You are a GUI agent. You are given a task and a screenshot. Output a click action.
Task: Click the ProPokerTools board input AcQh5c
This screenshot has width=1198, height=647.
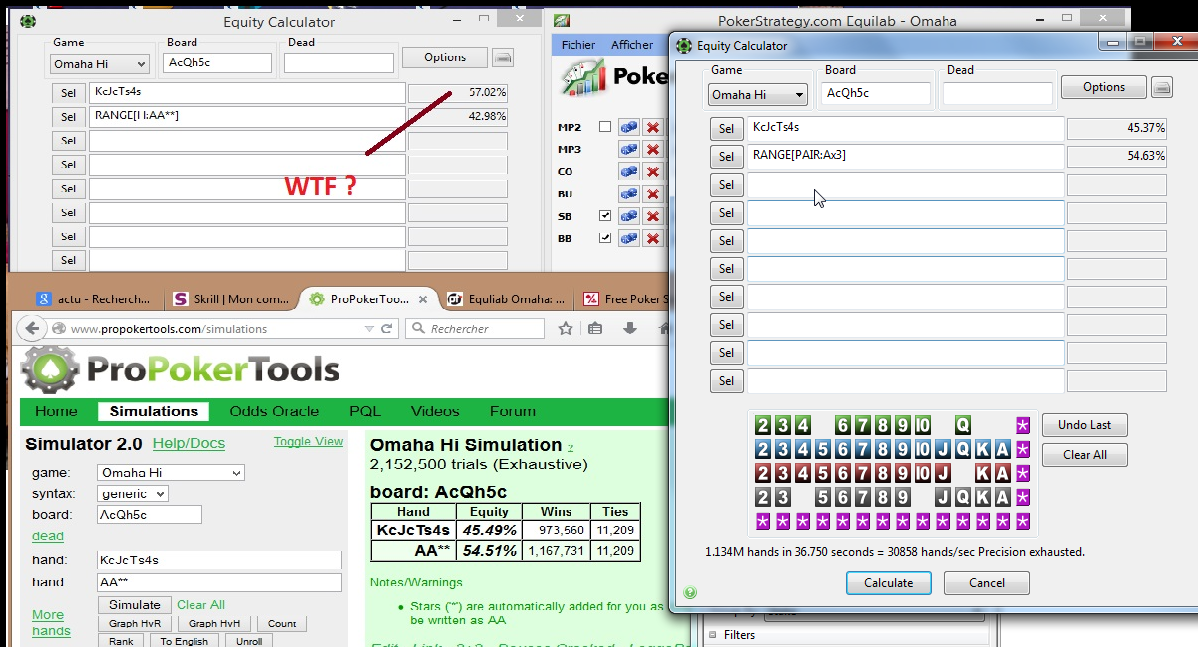pyautogui.click(x=149, y=515)
